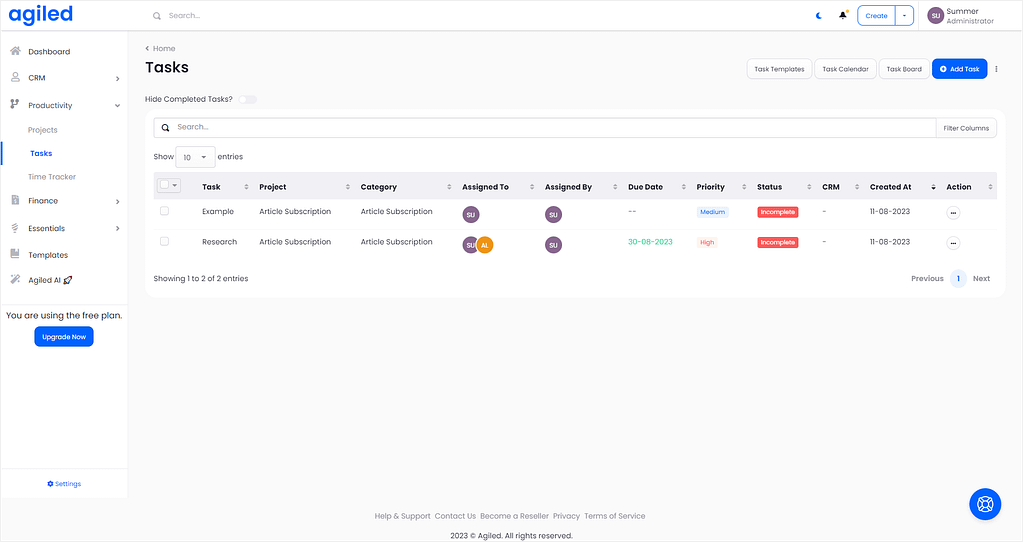
Task: Select Tasks in sidebar
Action: click(x=41, y=153)
